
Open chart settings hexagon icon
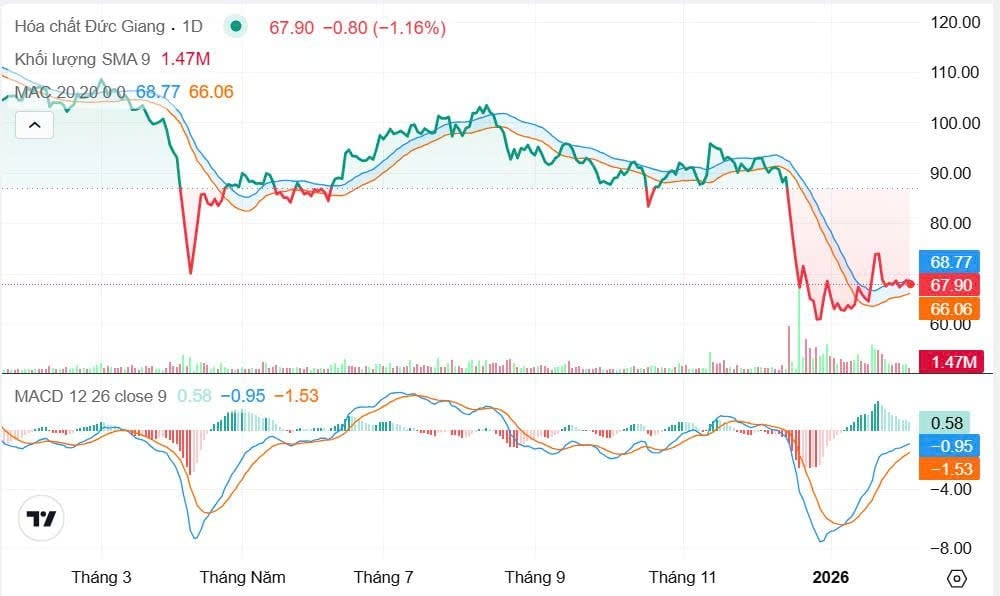[957, 578]
